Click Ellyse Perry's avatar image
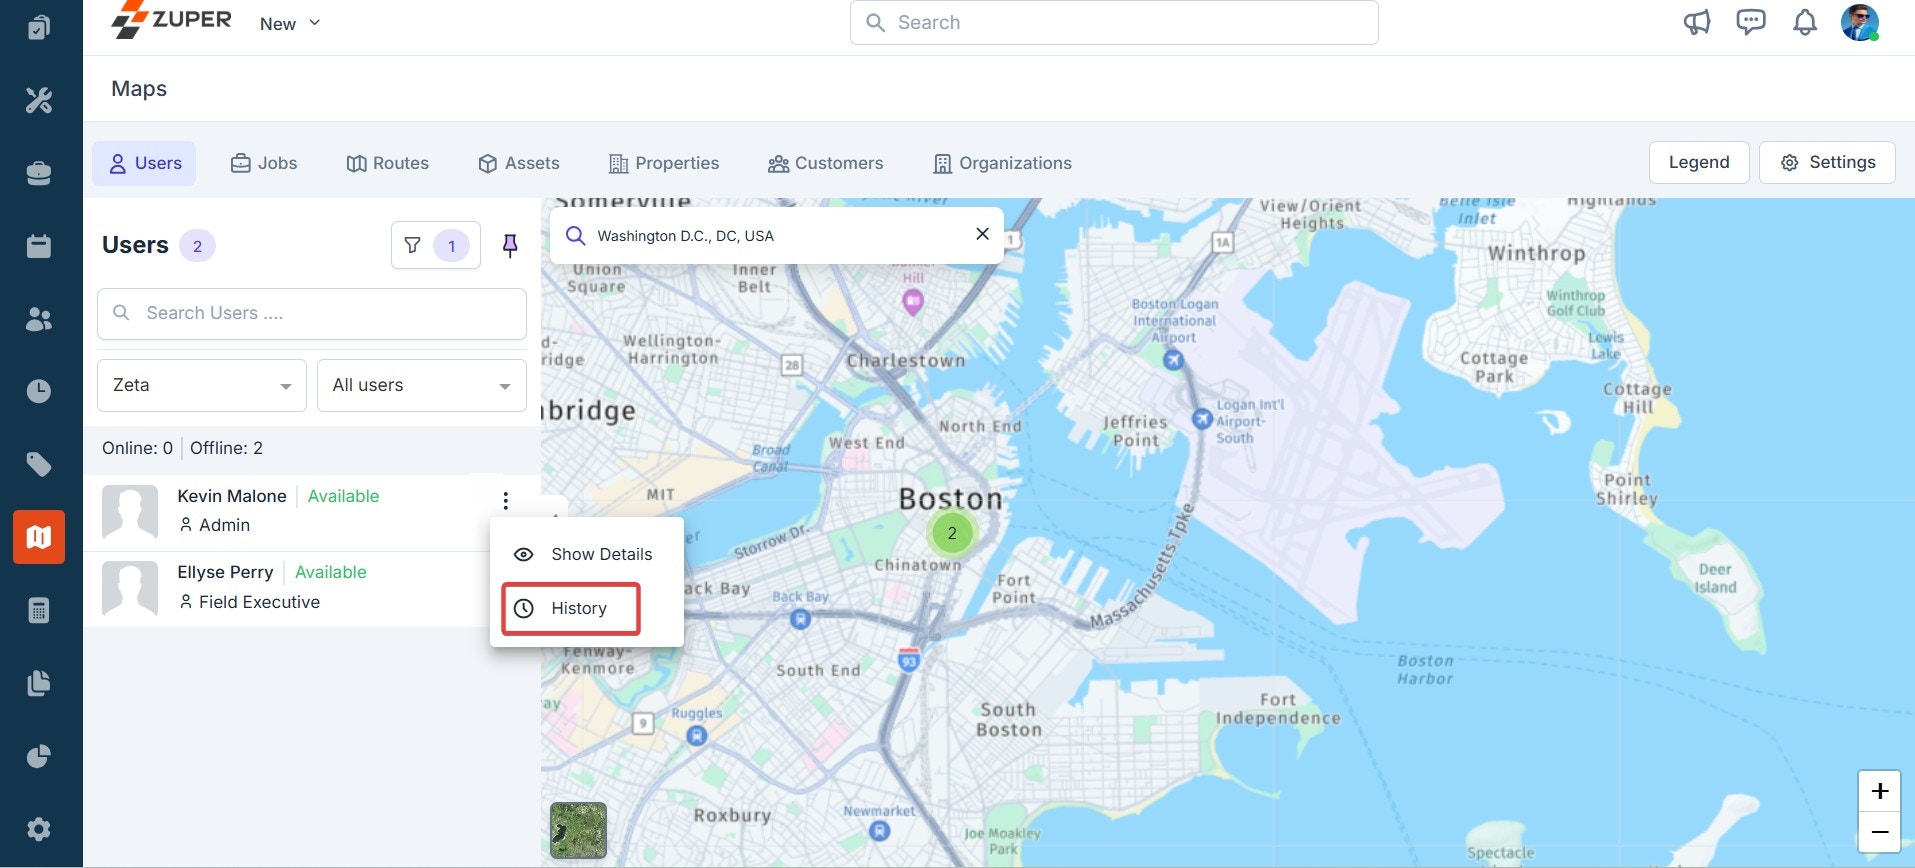This screenshot has width=1915, height=868. pos(130,588)
